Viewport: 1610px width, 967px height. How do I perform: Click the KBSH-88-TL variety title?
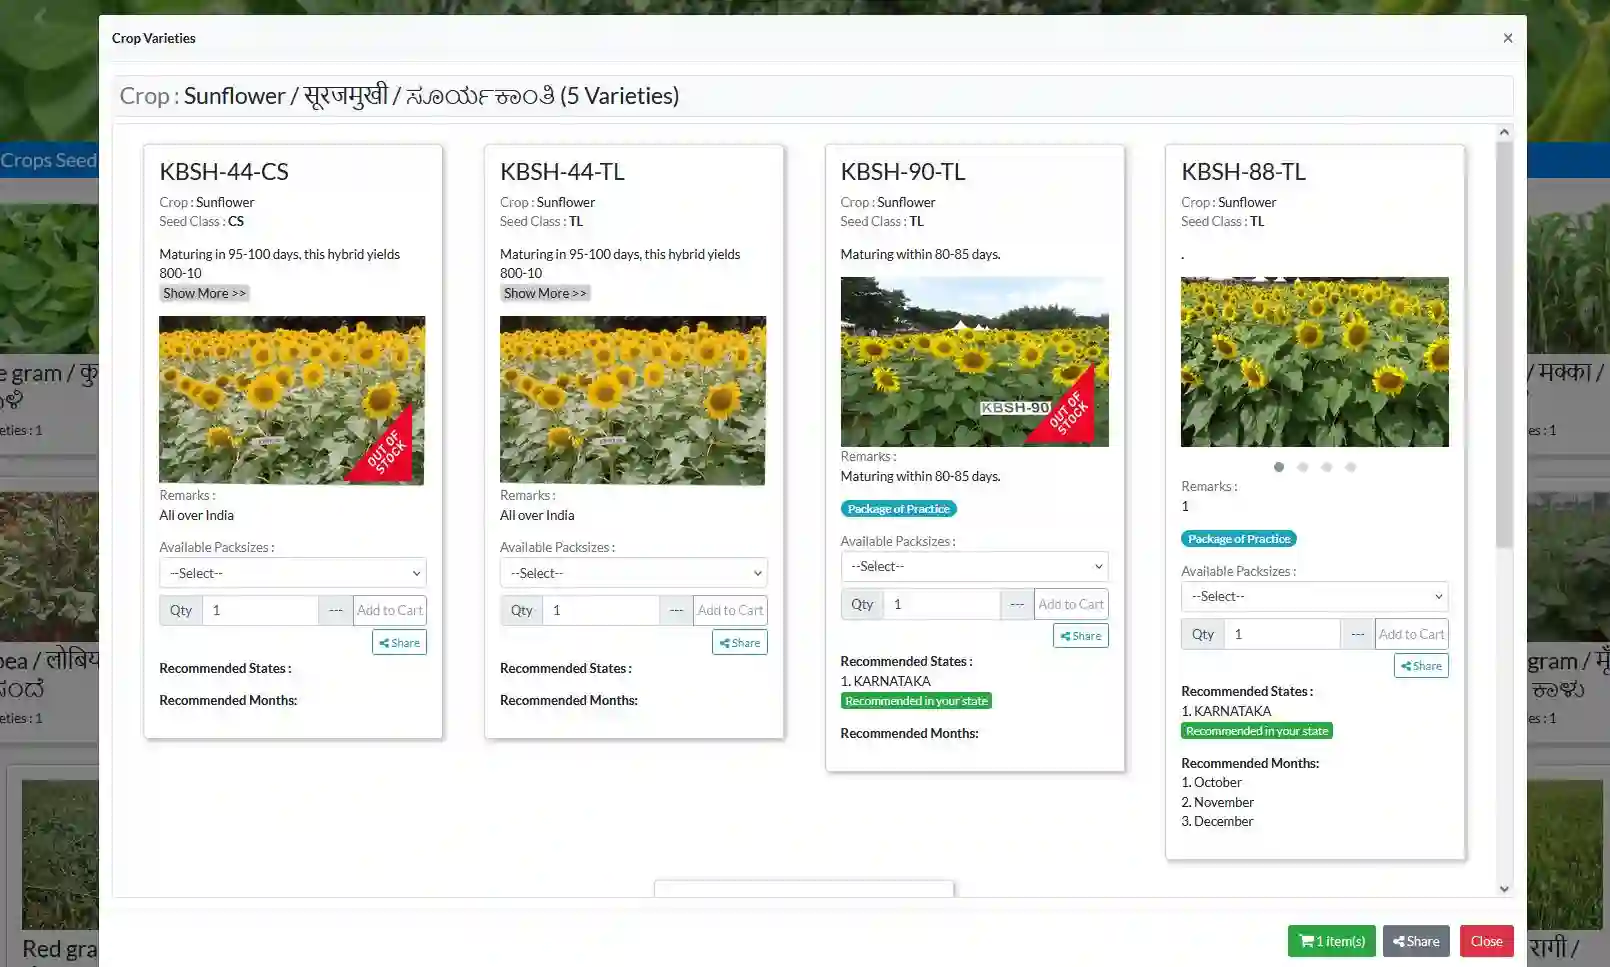(1243, 171)
